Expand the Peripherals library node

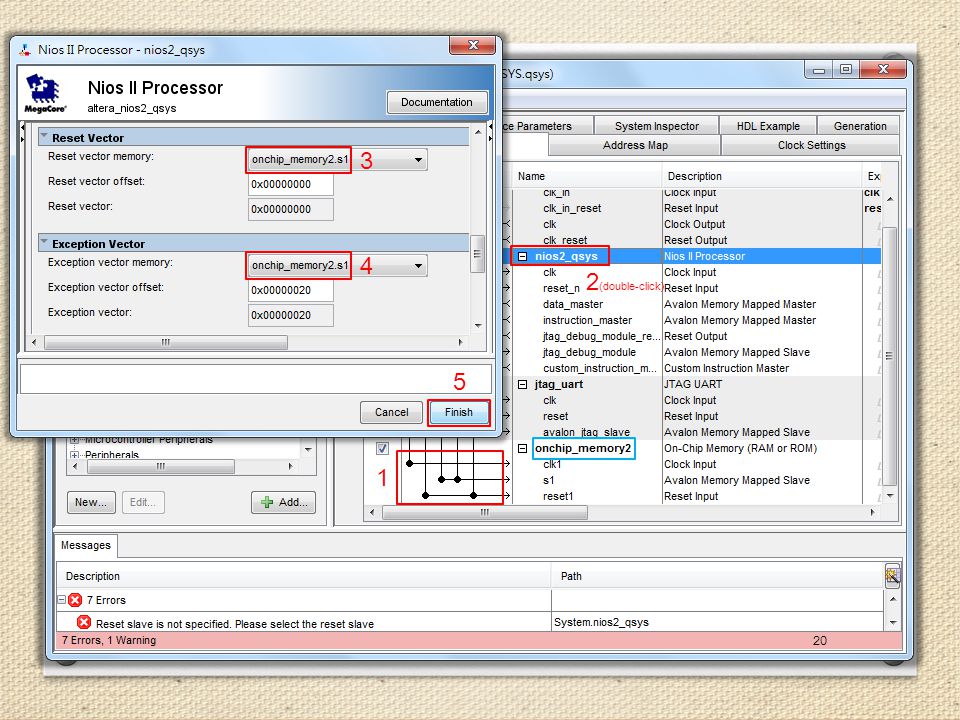[x=74, y=455]
